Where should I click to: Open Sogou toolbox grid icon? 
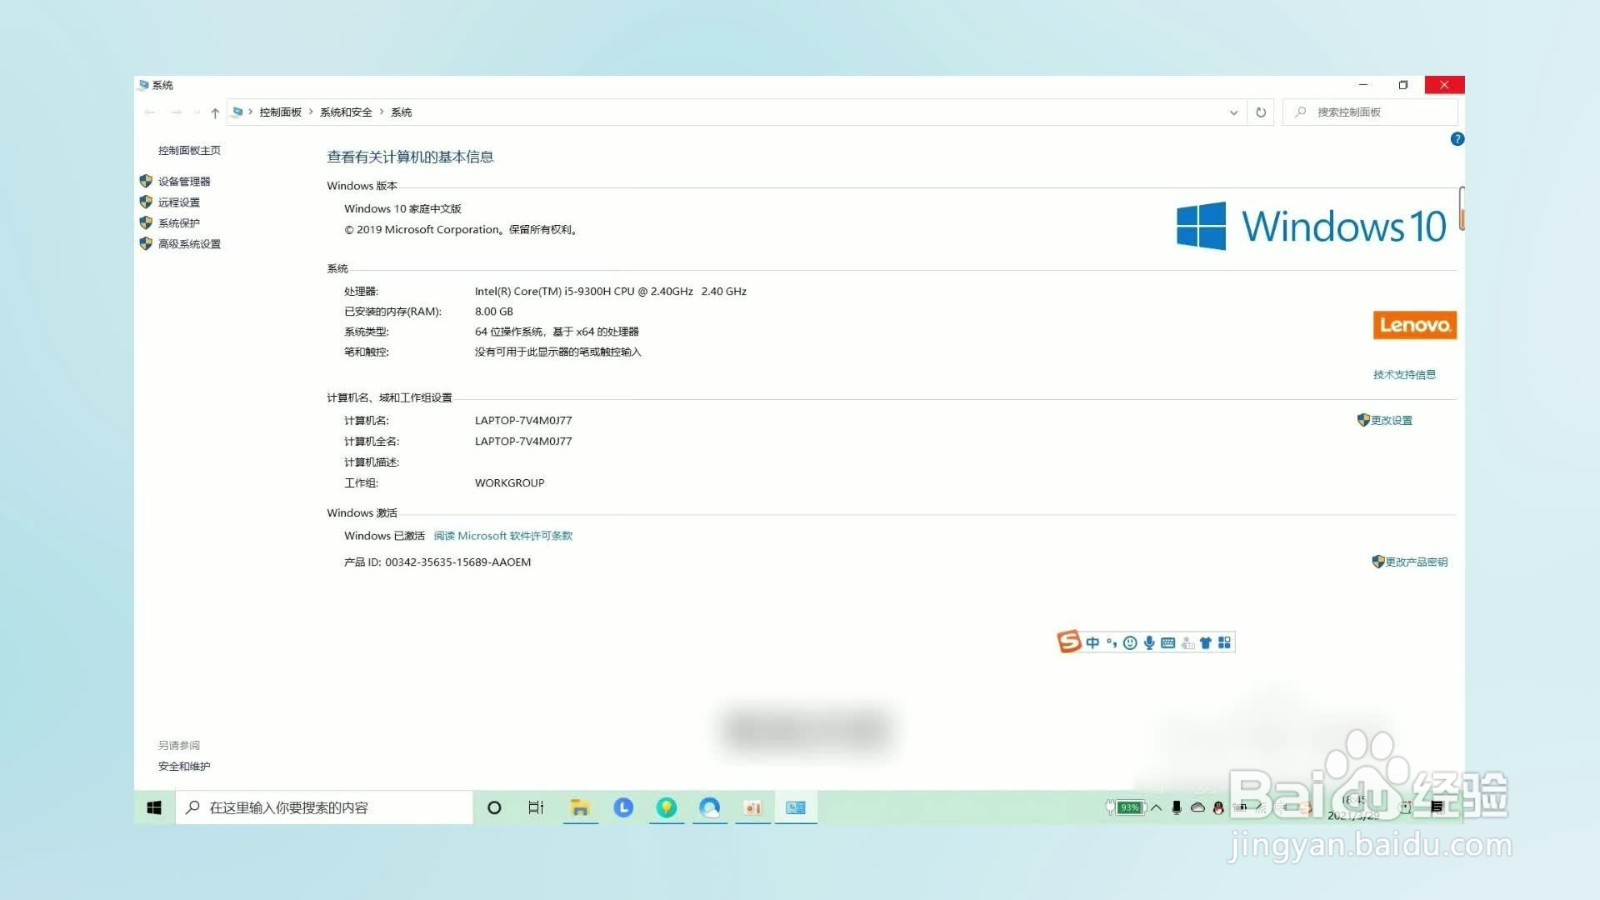1224,643
